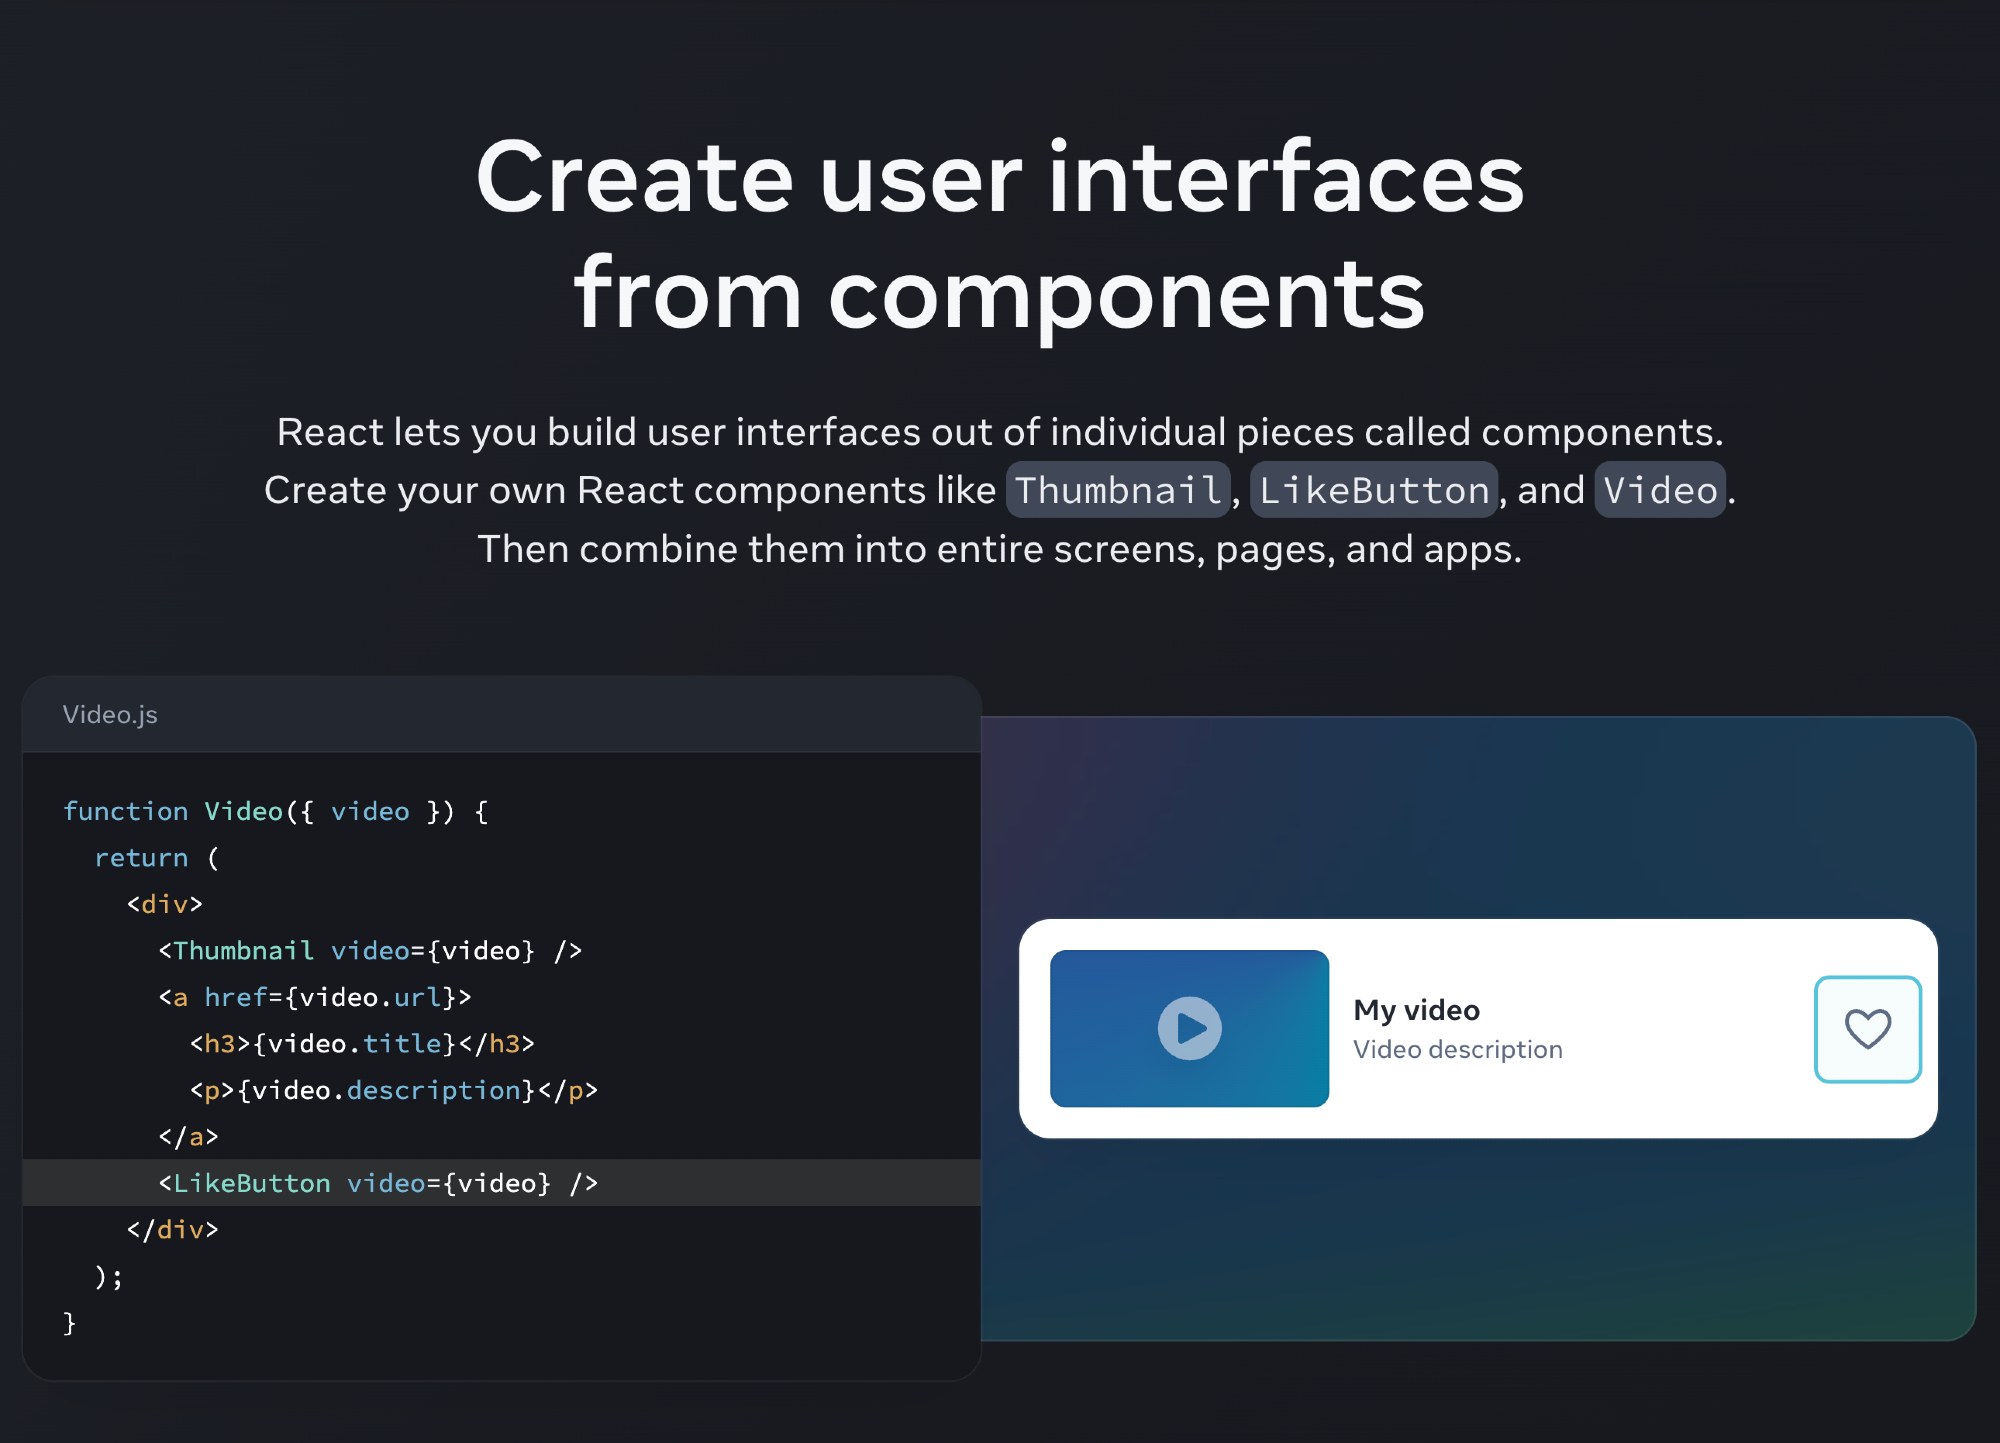The width and height of the screenshot is (2000, 1443).
Task: Click the LikeButton inline code badge
Action: [1373, 490]
